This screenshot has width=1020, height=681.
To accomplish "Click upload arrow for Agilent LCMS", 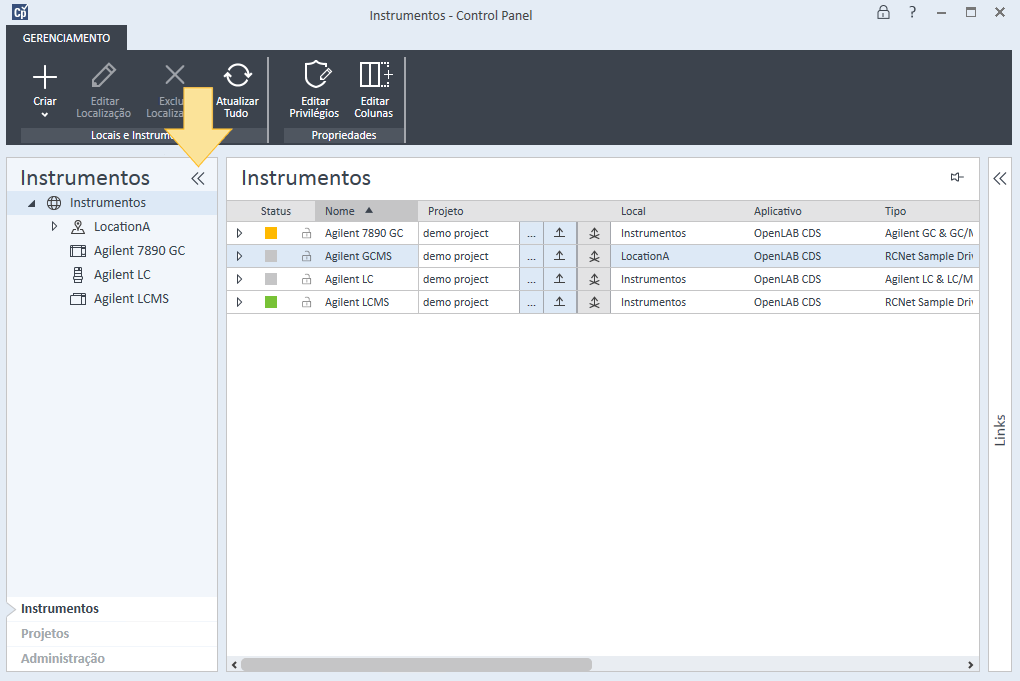I will pyautogui.click(x=559, y=302).
